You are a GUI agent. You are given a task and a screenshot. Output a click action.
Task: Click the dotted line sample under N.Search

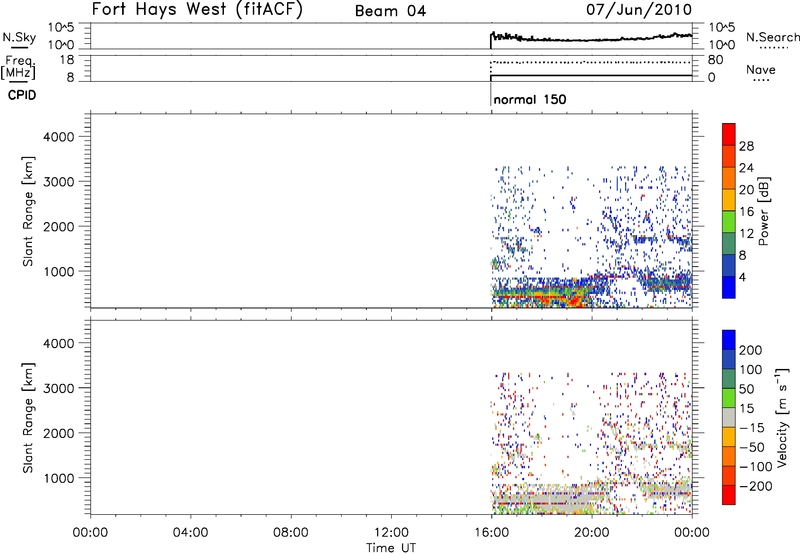point(773,48)
